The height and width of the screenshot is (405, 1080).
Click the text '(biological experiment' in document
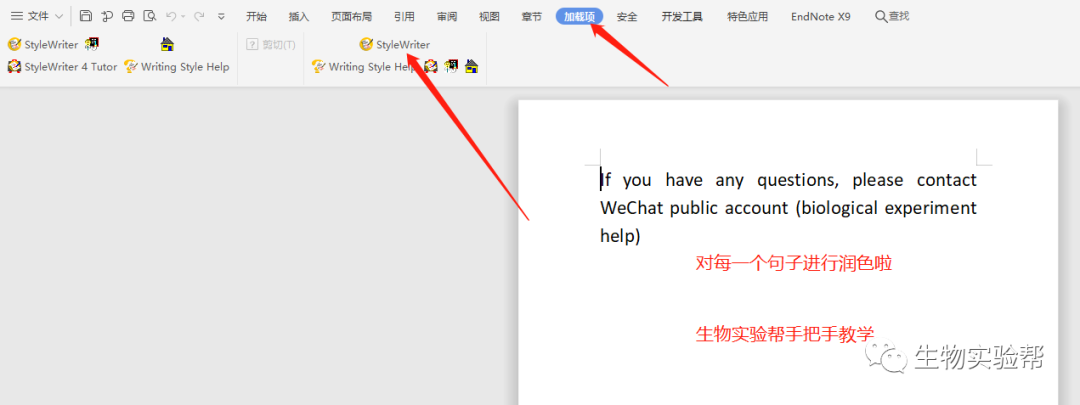886,208
